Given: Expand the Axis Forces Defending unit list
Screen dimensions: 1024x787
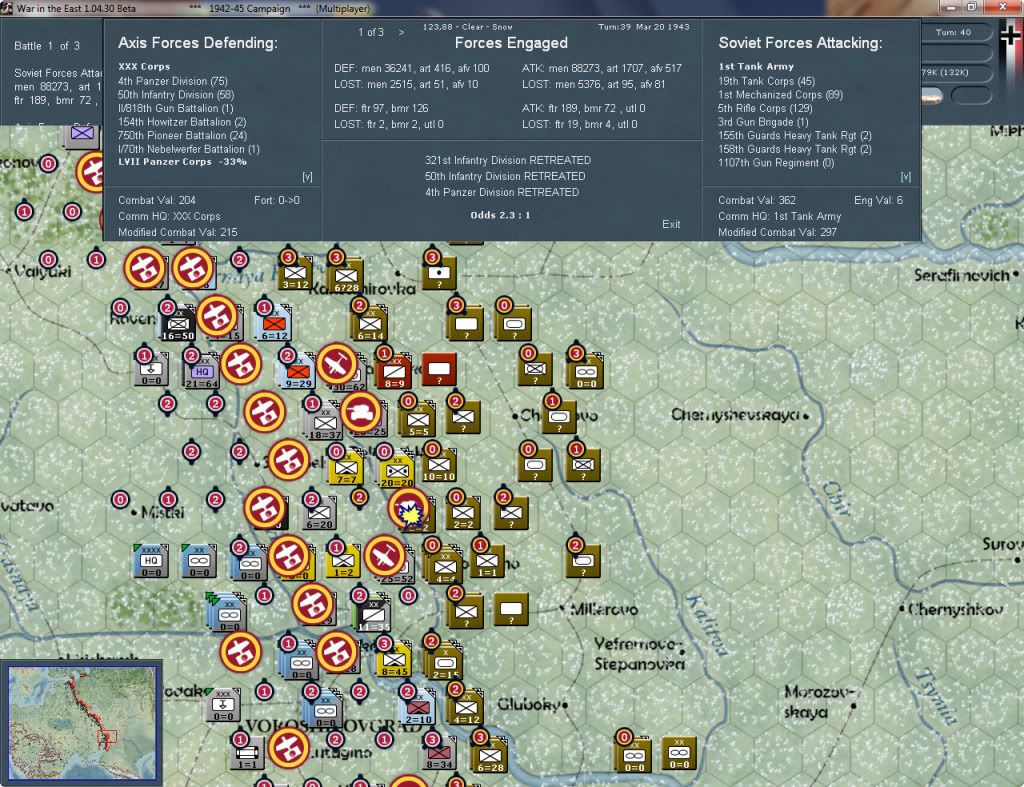Looking at the screenshot, I should [x=308, y=177].
